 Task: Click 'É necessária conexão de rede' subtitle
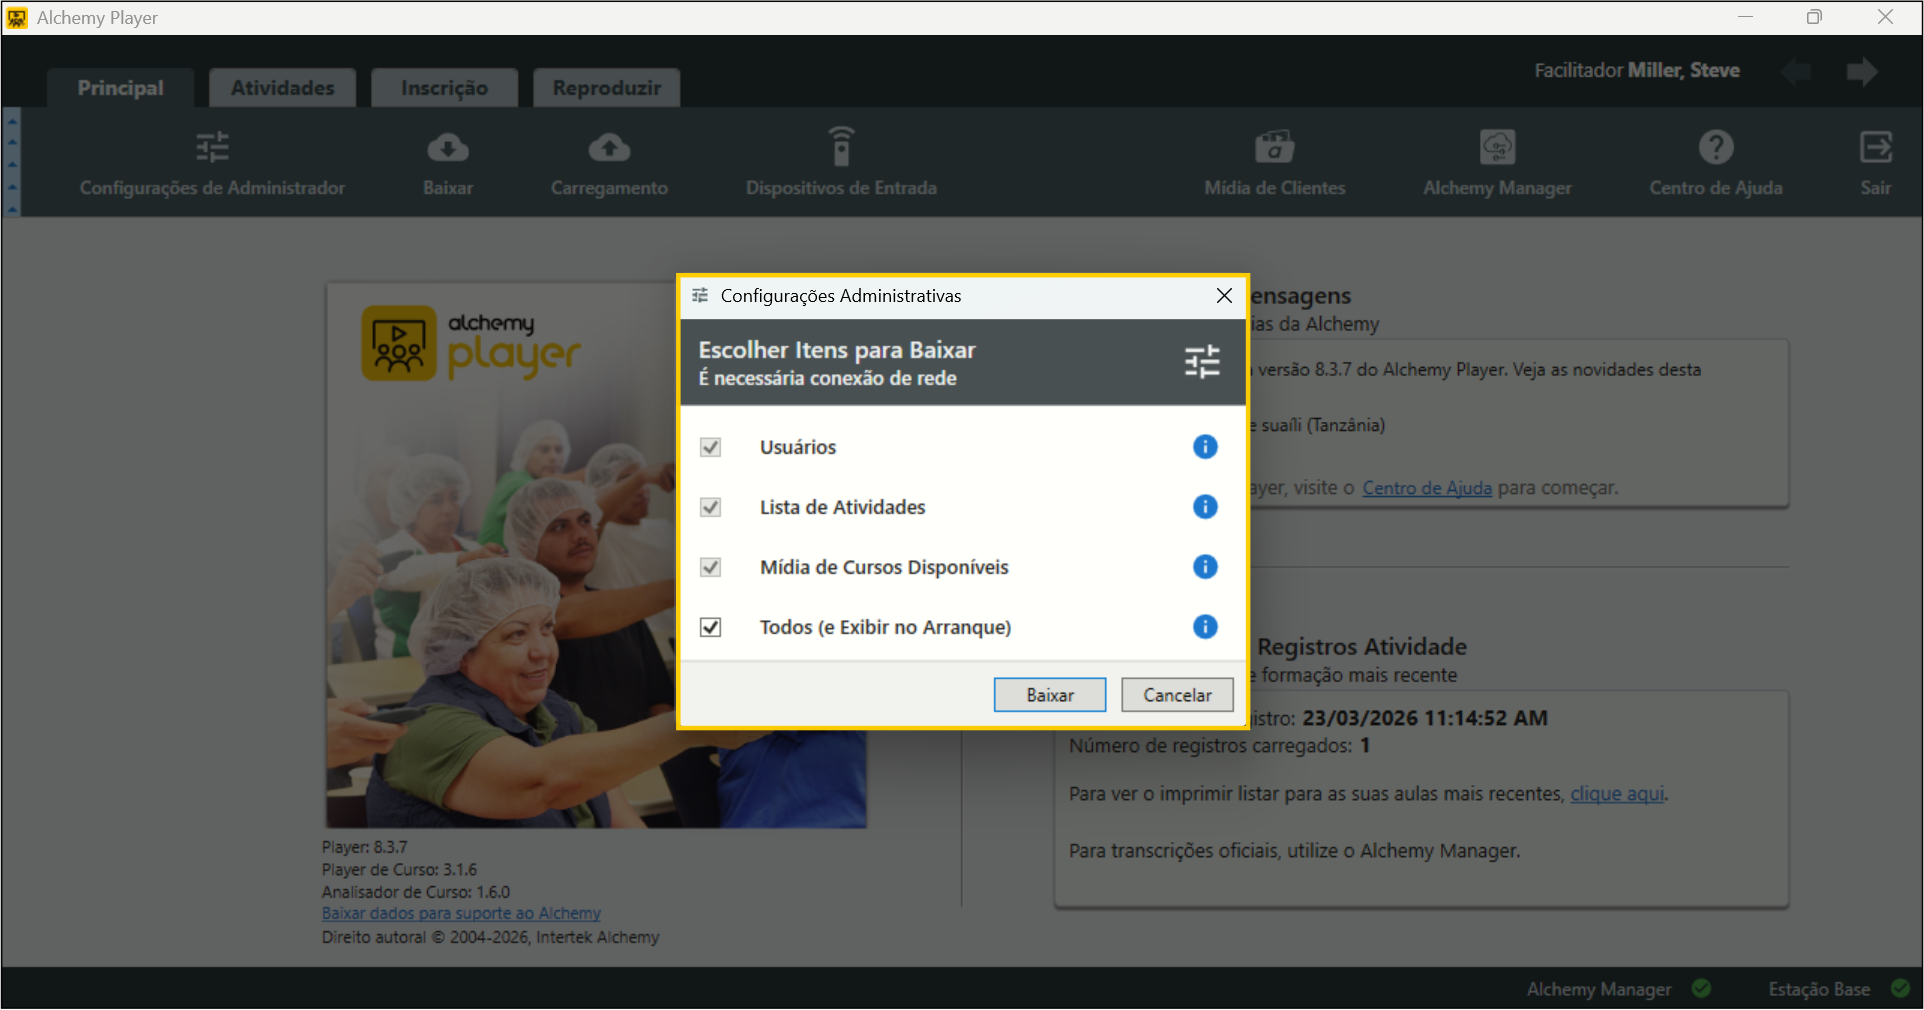click(x=828, y=378)
